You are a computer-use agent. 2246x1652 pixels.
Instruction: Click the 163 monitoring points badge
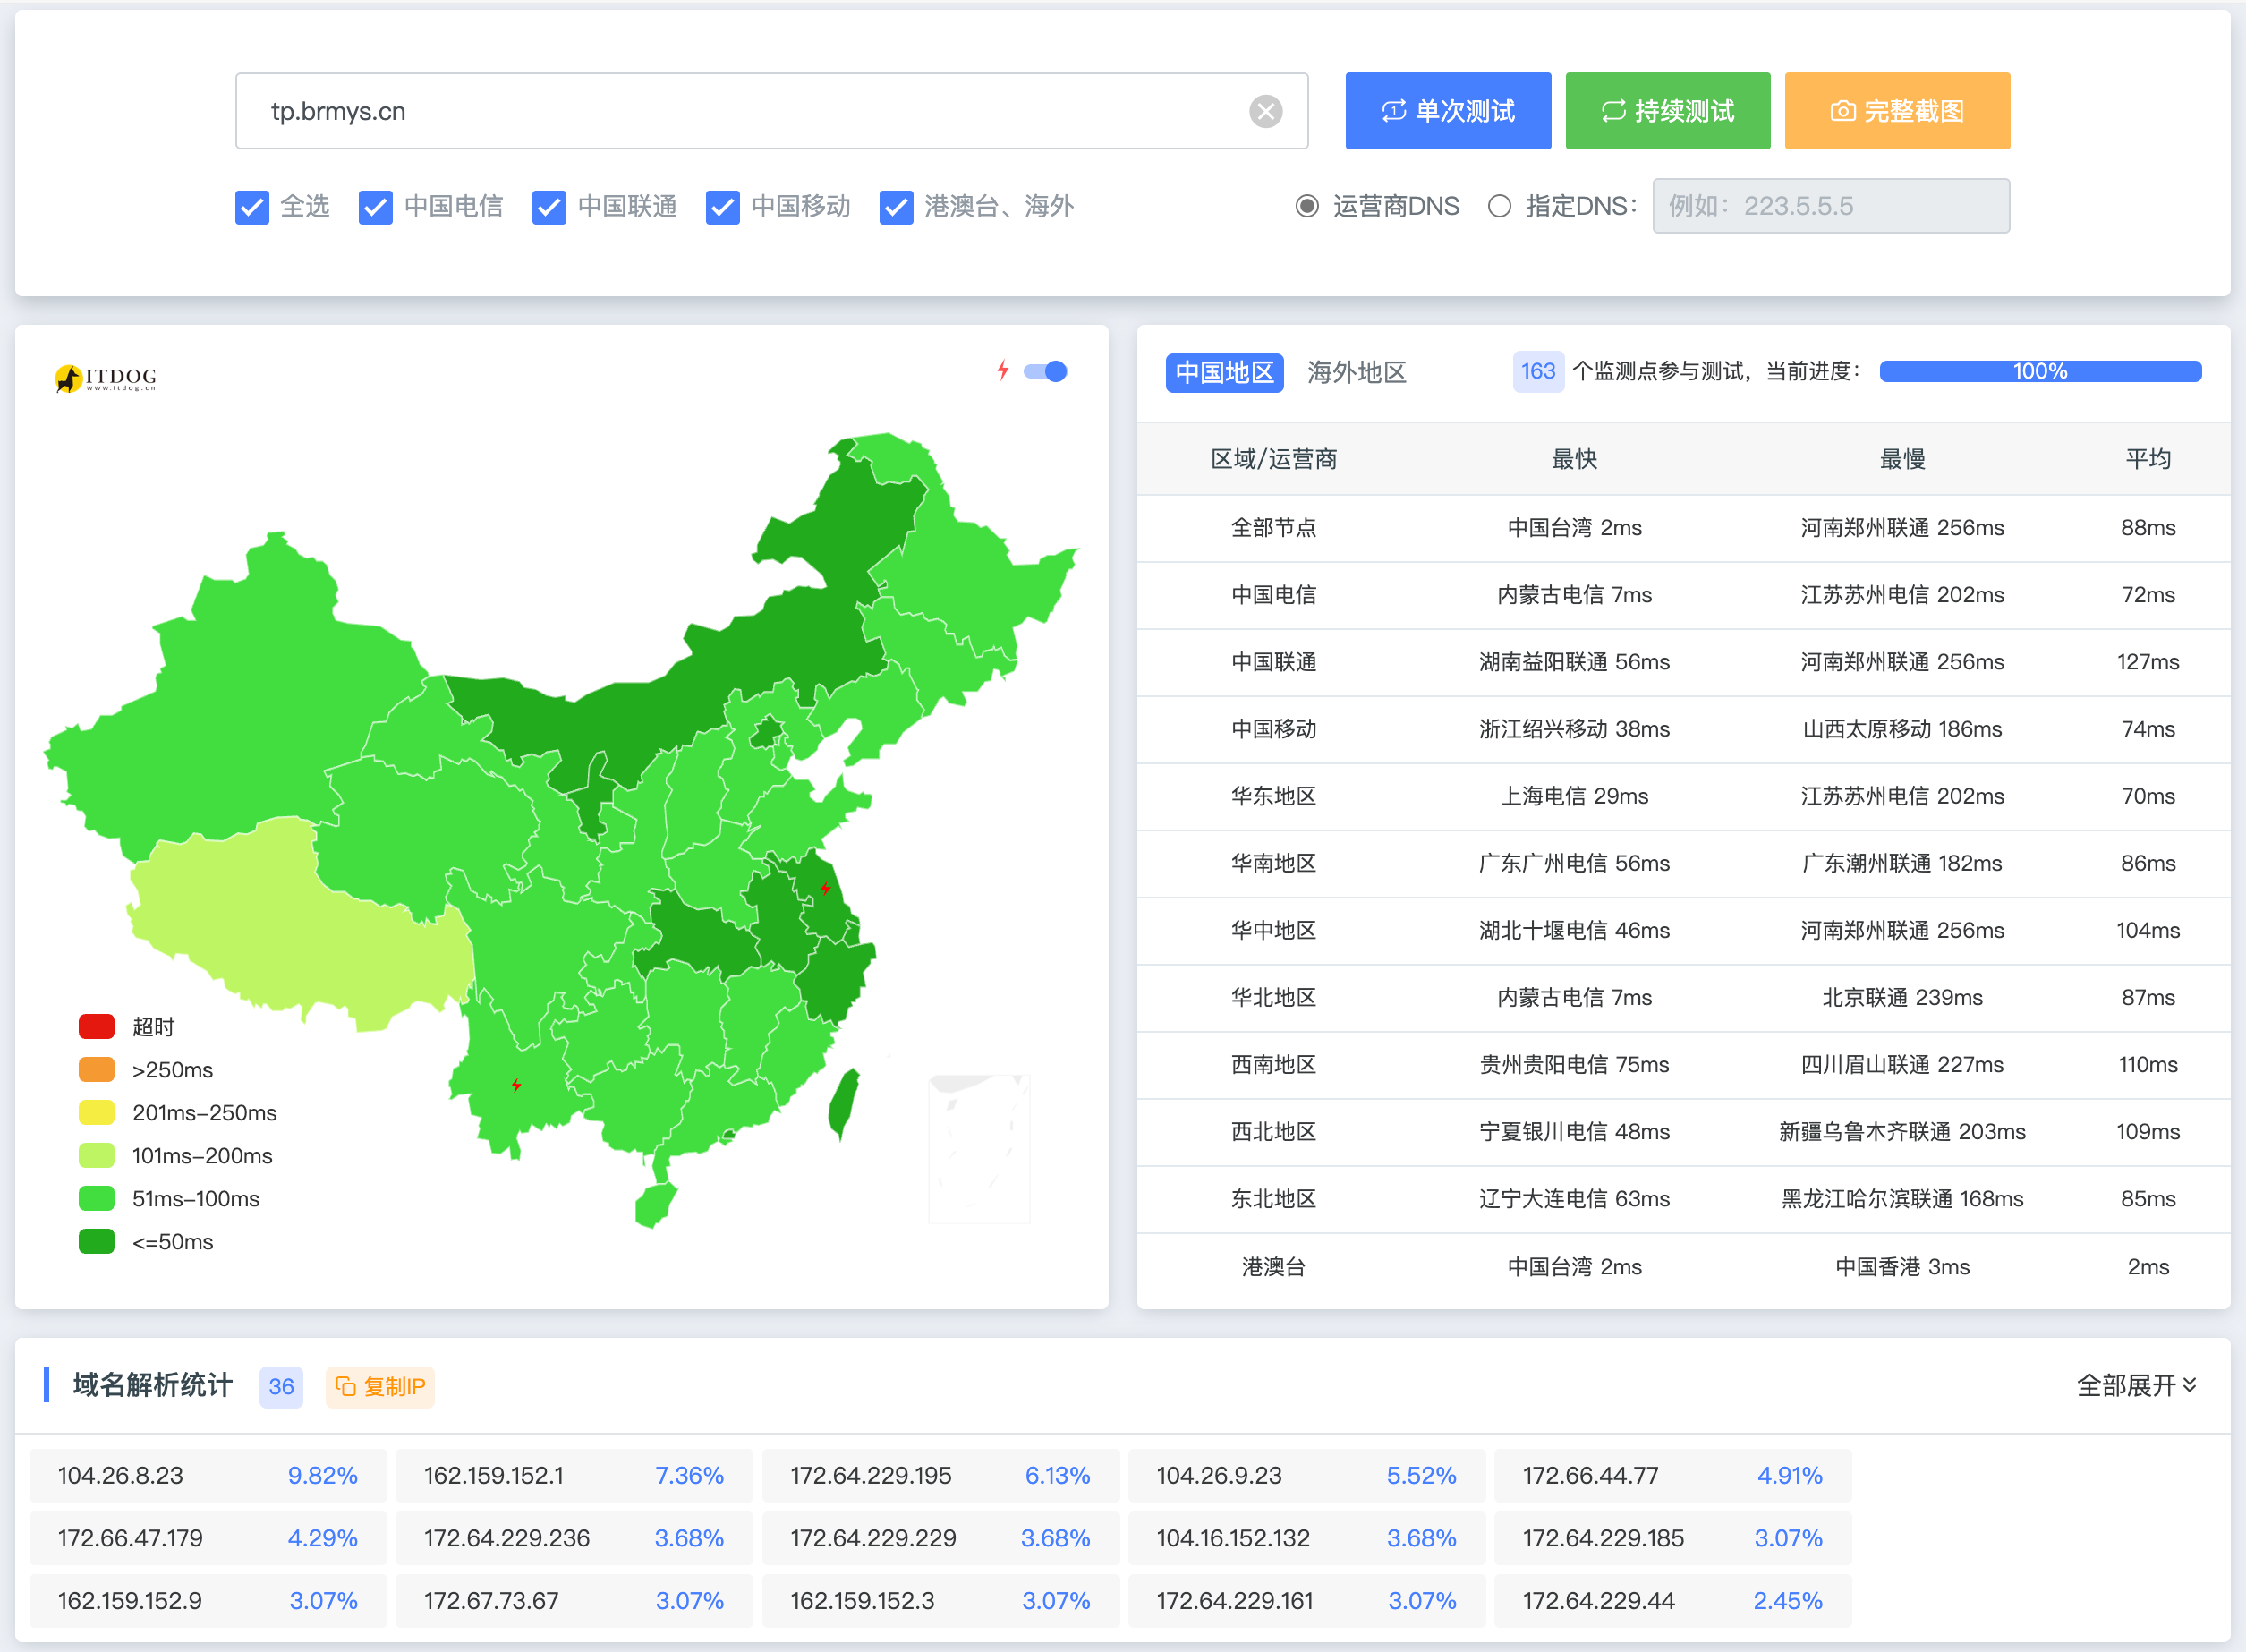[1537, 371]
